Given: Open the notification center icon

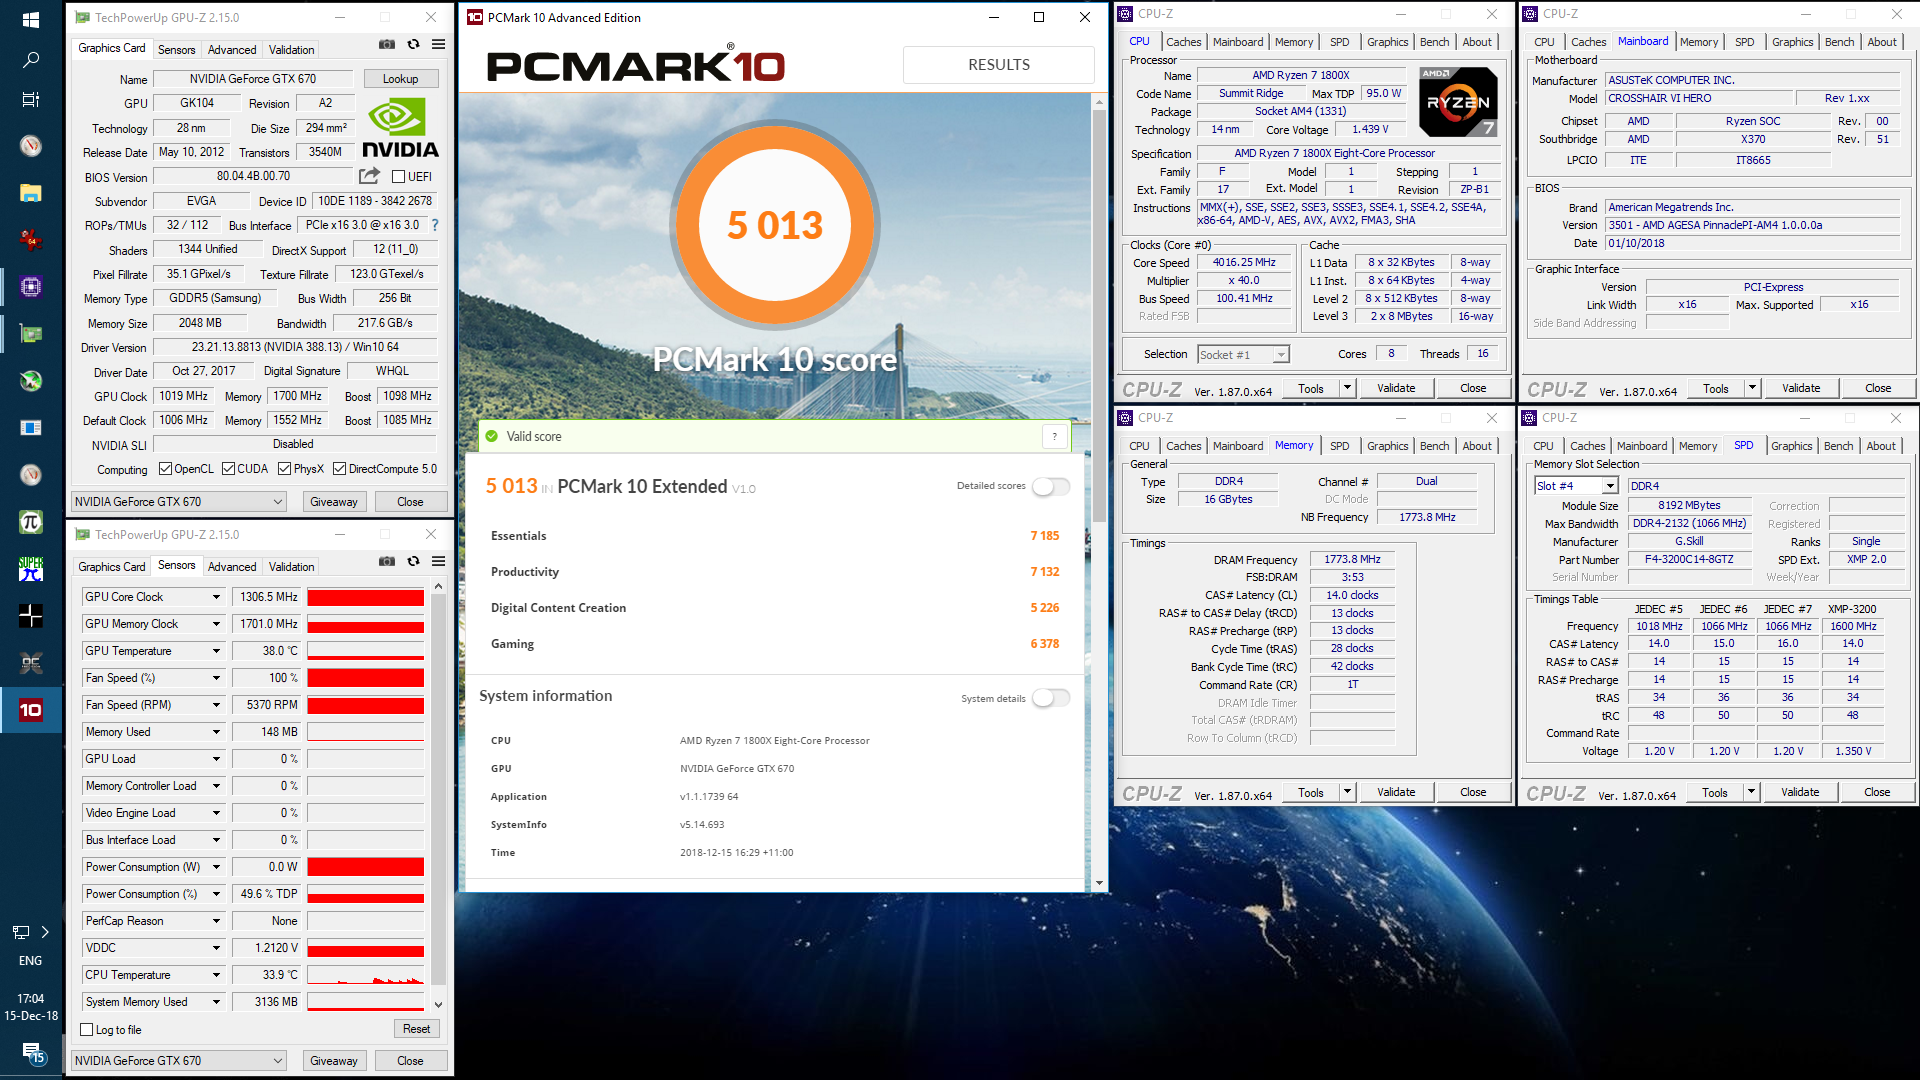Looking at the screenshot, I should 32,1052.
